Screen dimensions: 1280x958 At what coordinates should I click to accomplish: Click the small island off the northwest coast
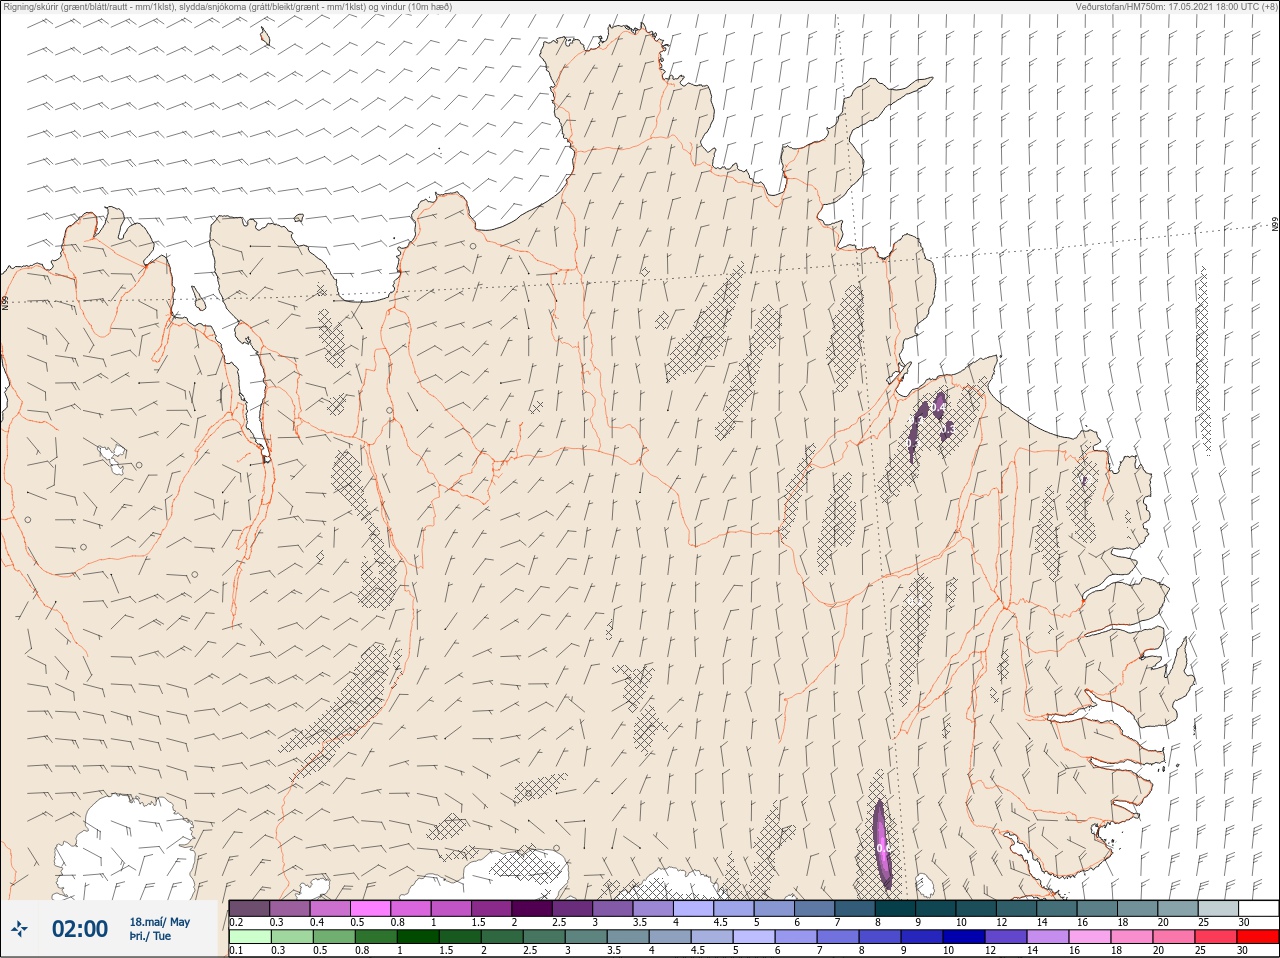(x=265, y=37)
